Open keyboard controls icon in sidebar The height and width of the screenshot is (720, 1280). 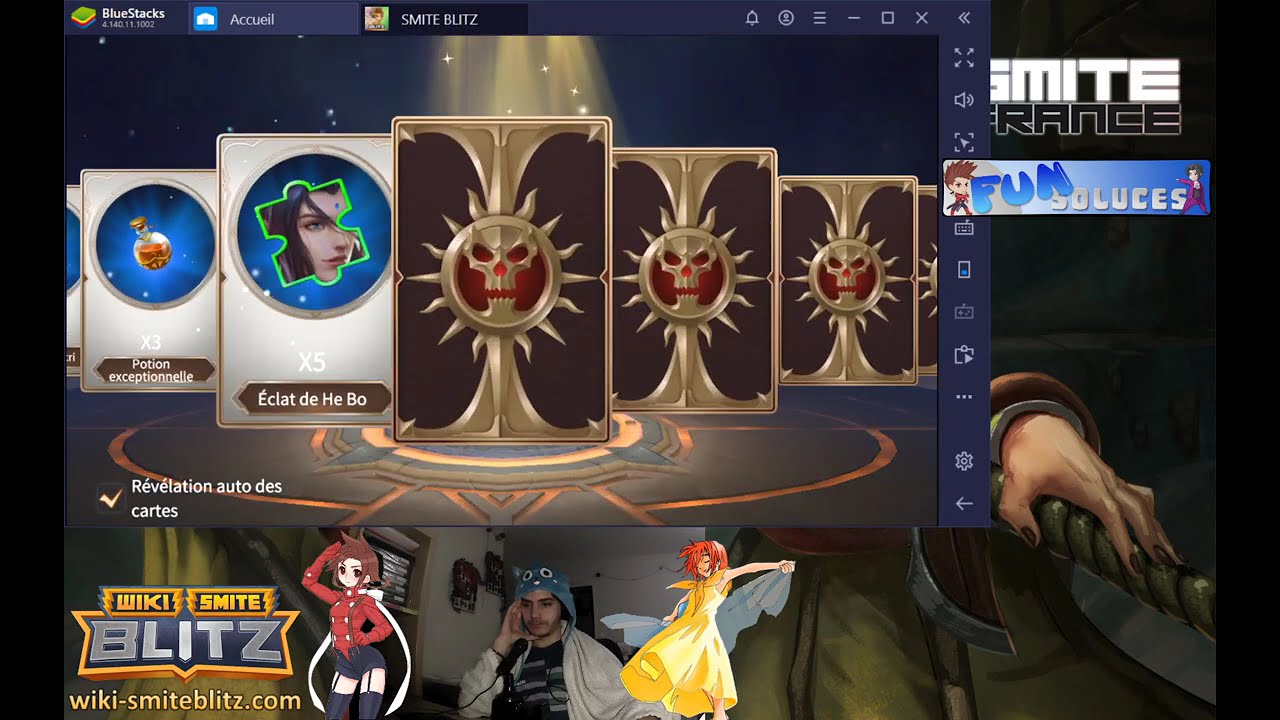[x=964, y=228]
